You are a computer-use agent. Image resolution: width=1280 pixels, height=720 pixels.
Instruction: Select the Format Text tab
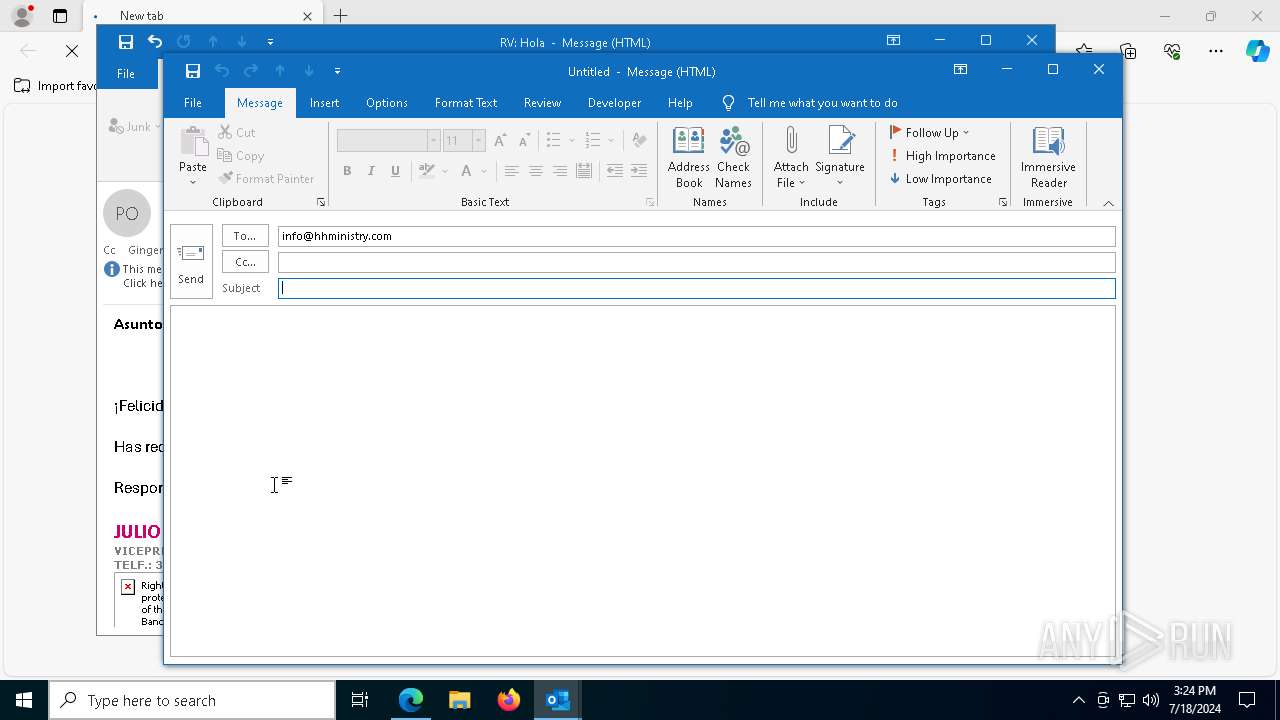466,103
